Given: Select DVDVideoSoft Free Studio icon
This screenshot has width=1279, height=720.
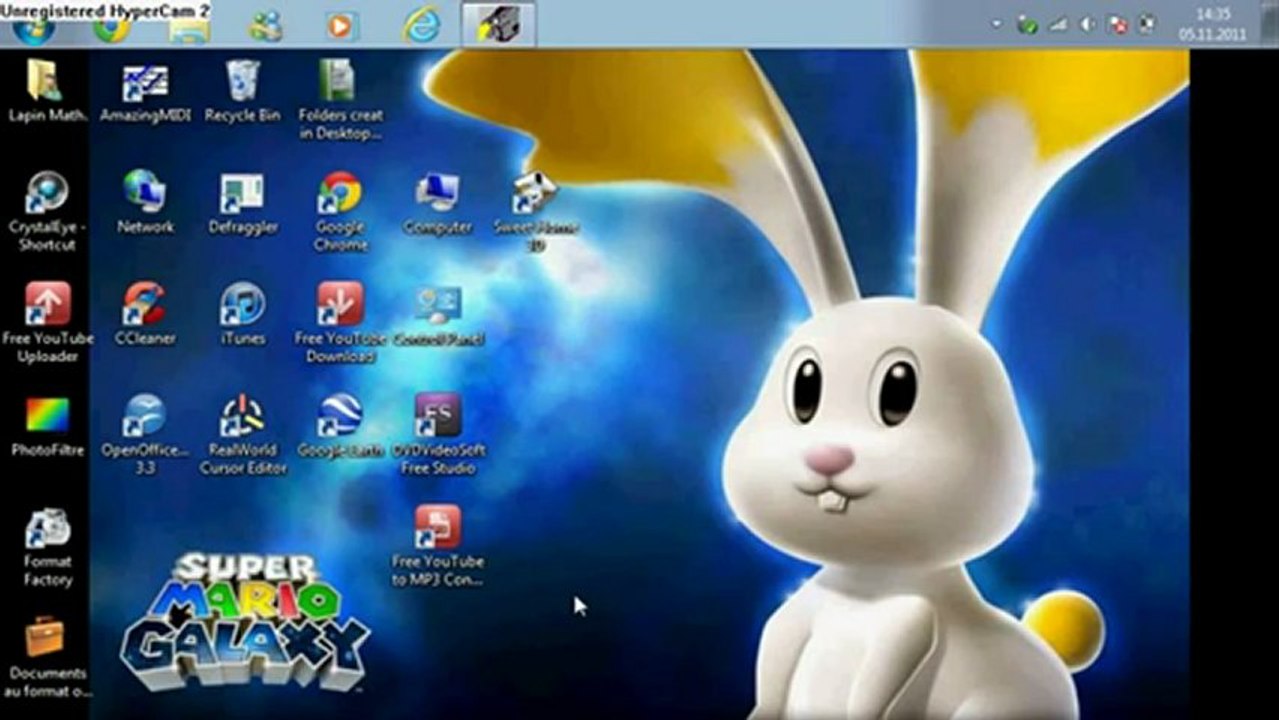Looking at the screenshot, I should pyautogui.click(x=438, y=433).
